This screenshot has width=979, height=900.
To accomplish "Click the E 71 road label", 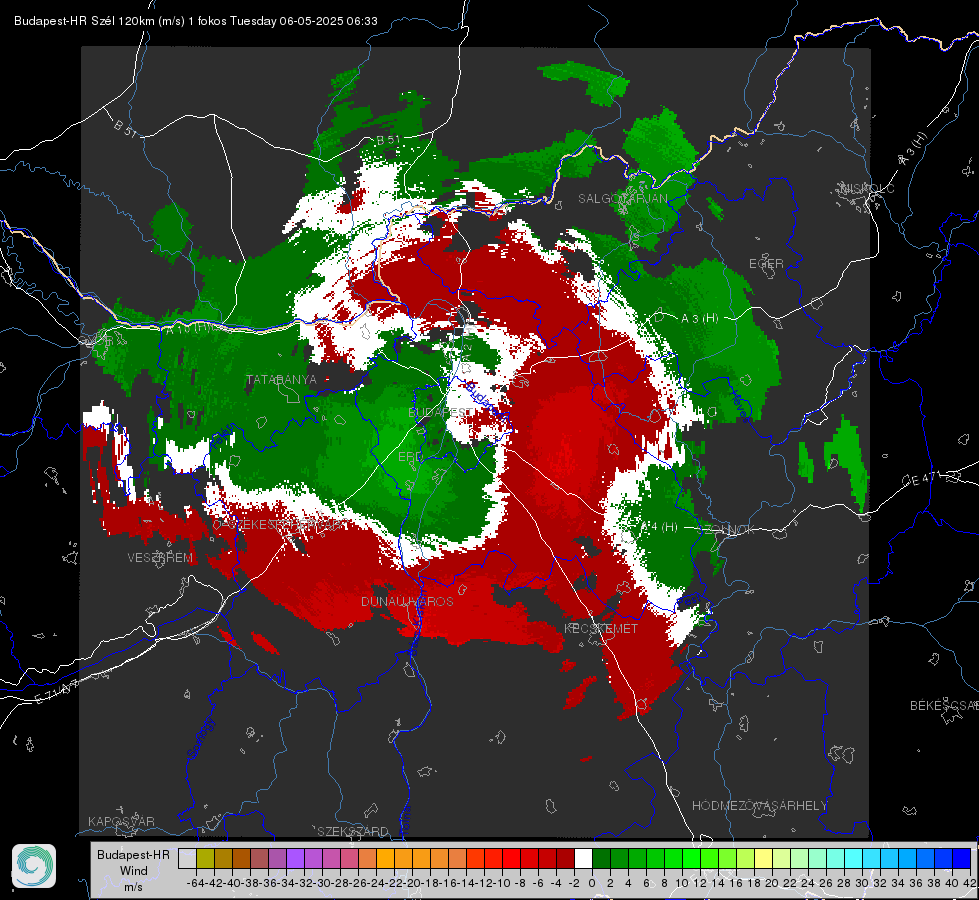I will point(57,693).
